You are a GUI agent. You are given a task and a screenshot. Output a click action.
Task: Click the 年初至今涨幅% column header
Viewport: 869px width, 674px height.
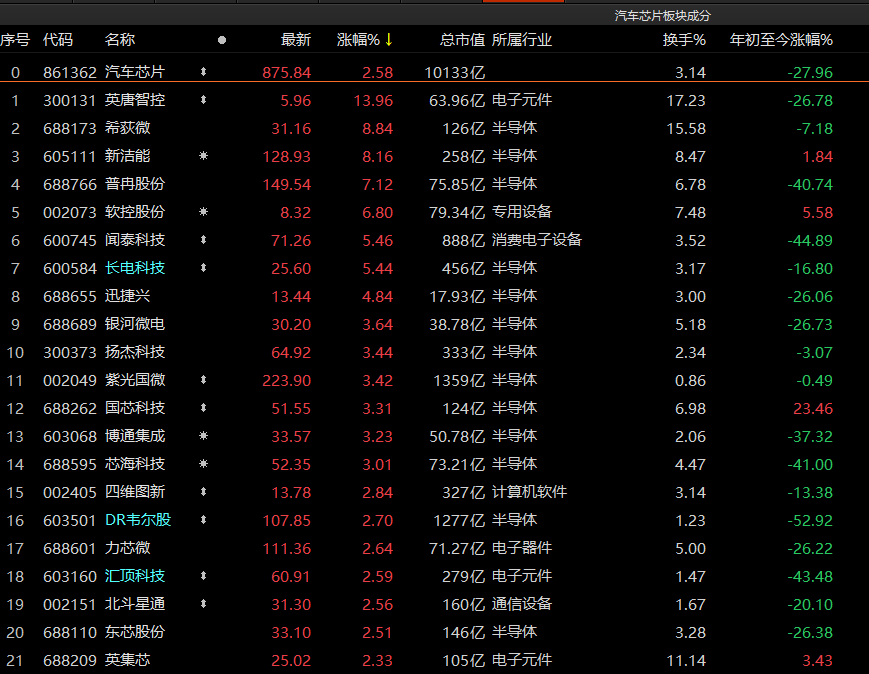(781, 40)
